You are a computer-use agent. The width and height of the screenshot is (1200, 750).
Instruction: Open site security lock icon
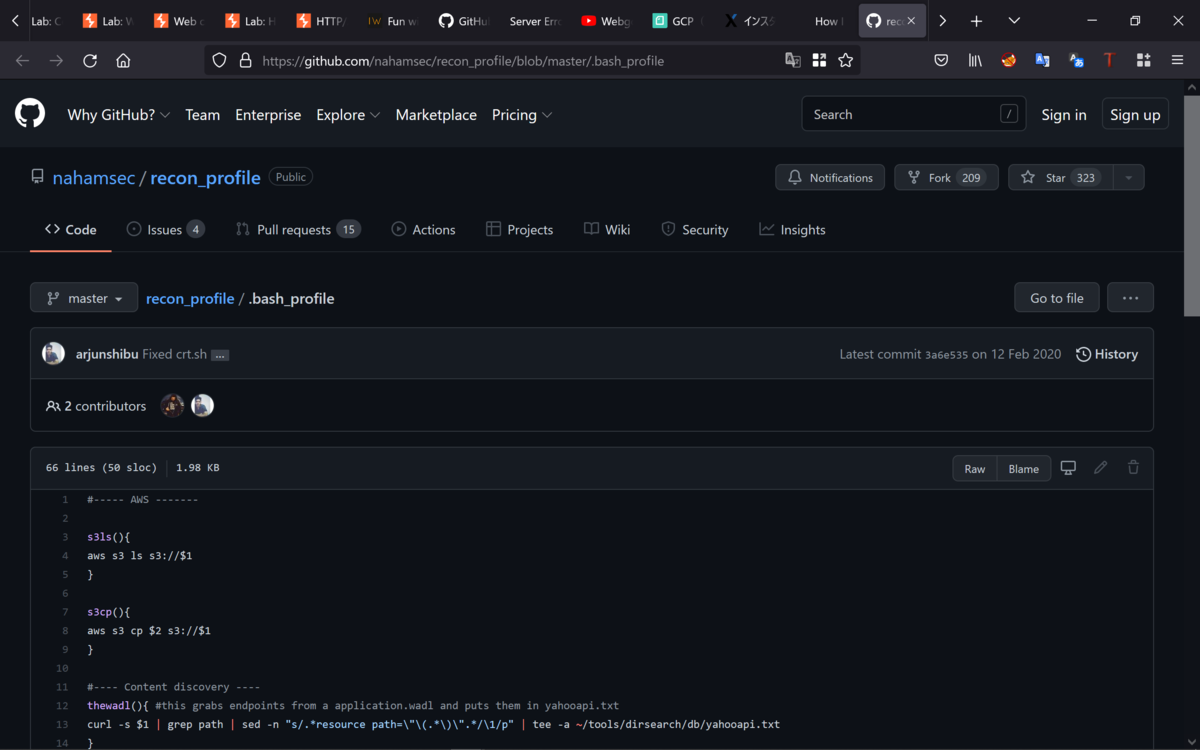(245, 60)
